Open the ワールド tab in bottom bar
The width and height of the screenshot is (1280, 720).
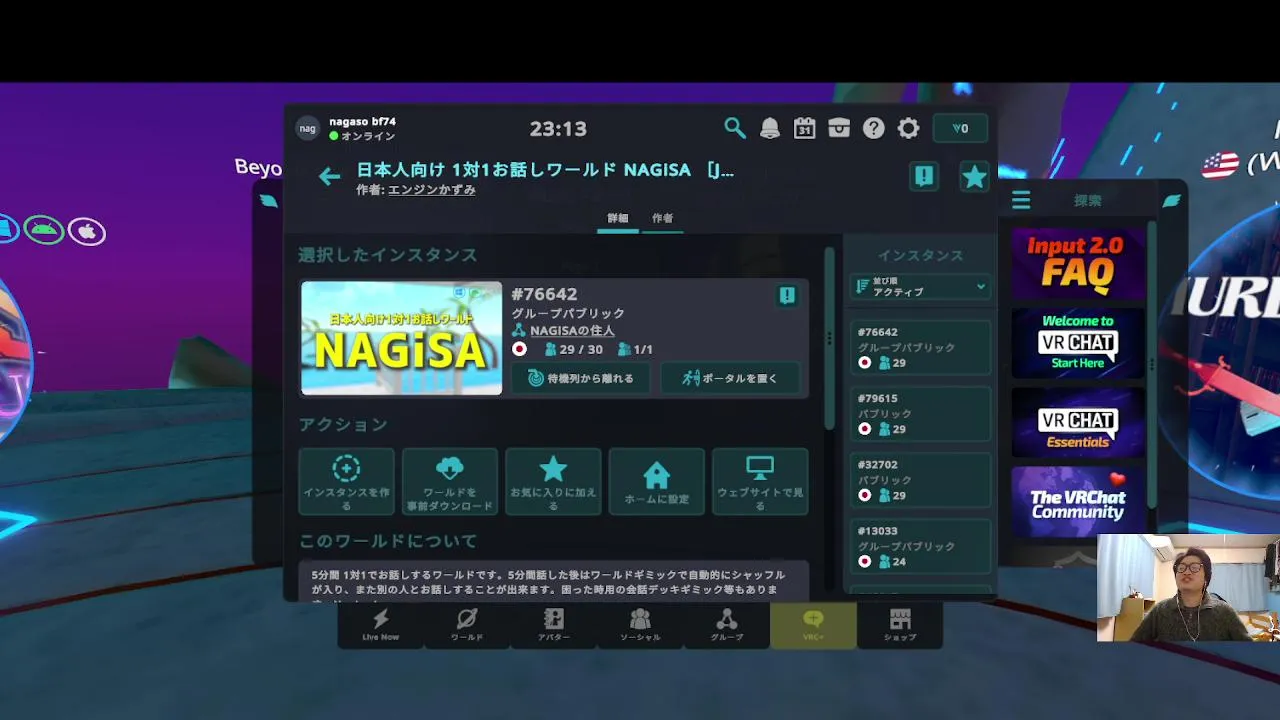[467, 624]
